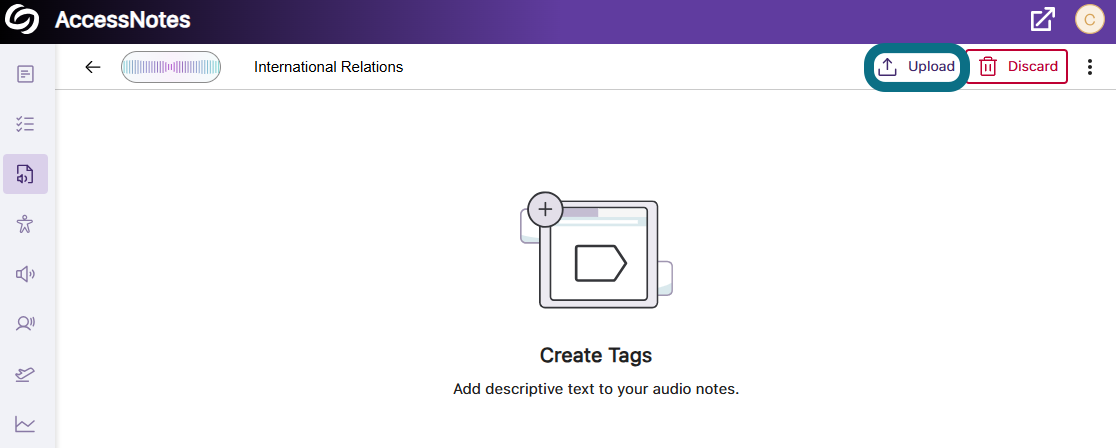Click the AccessNotes logo icon
Viewport: 1116px width, 448px height.
21,19
